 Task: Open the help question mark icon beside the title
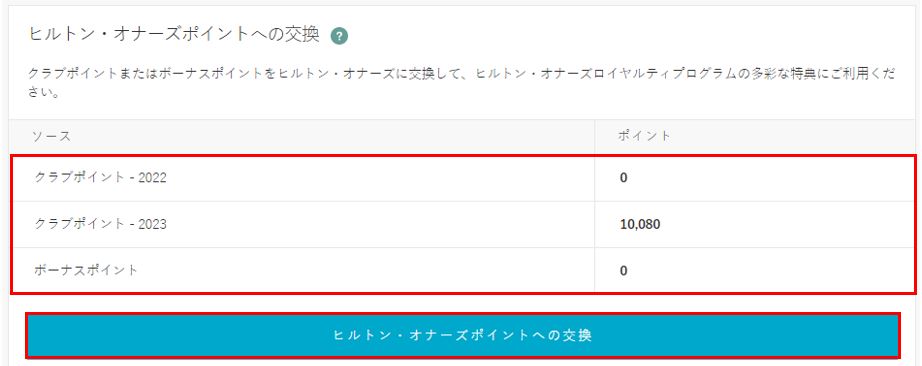[x=339, y=36]
